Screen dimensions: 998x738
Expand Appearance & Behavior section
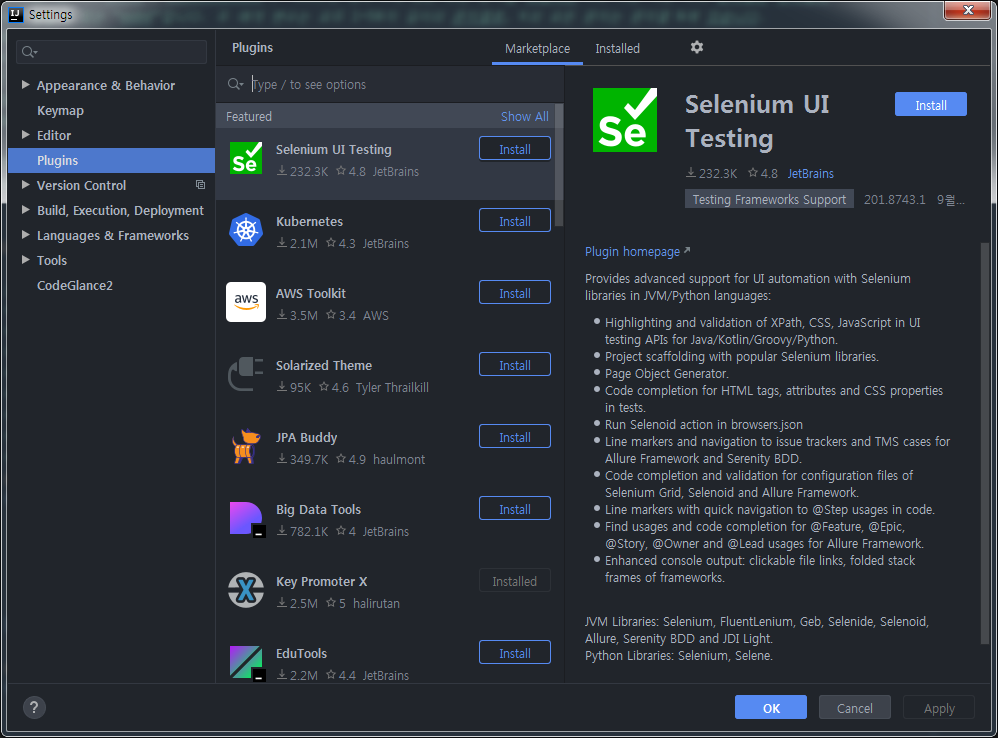tap(25, 85)
